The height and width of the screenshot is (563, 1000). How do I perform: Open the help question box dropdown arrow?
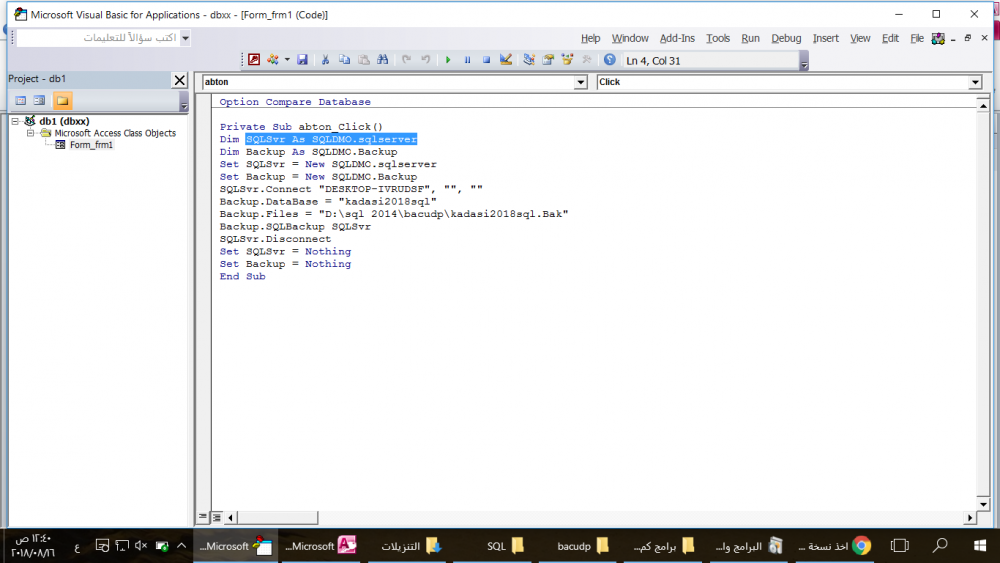click(x=186, y=38)
